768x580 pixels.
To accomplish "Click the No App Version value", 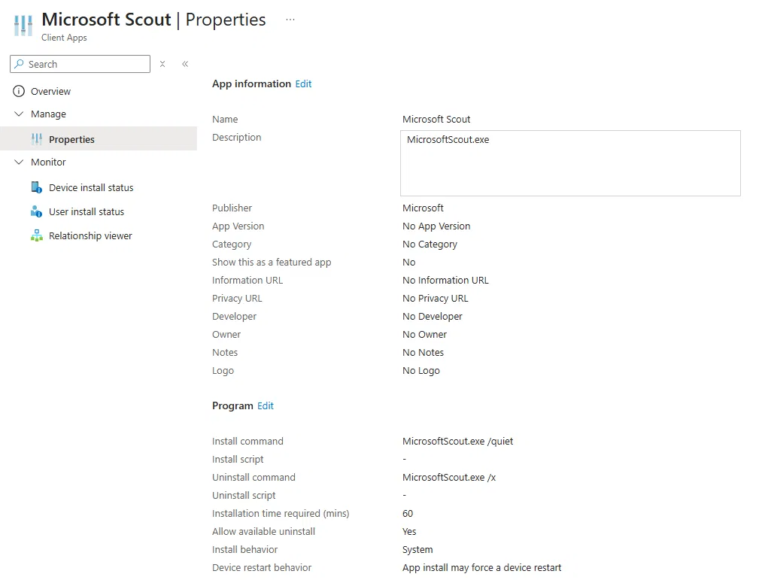I will (x=436, y=226).
